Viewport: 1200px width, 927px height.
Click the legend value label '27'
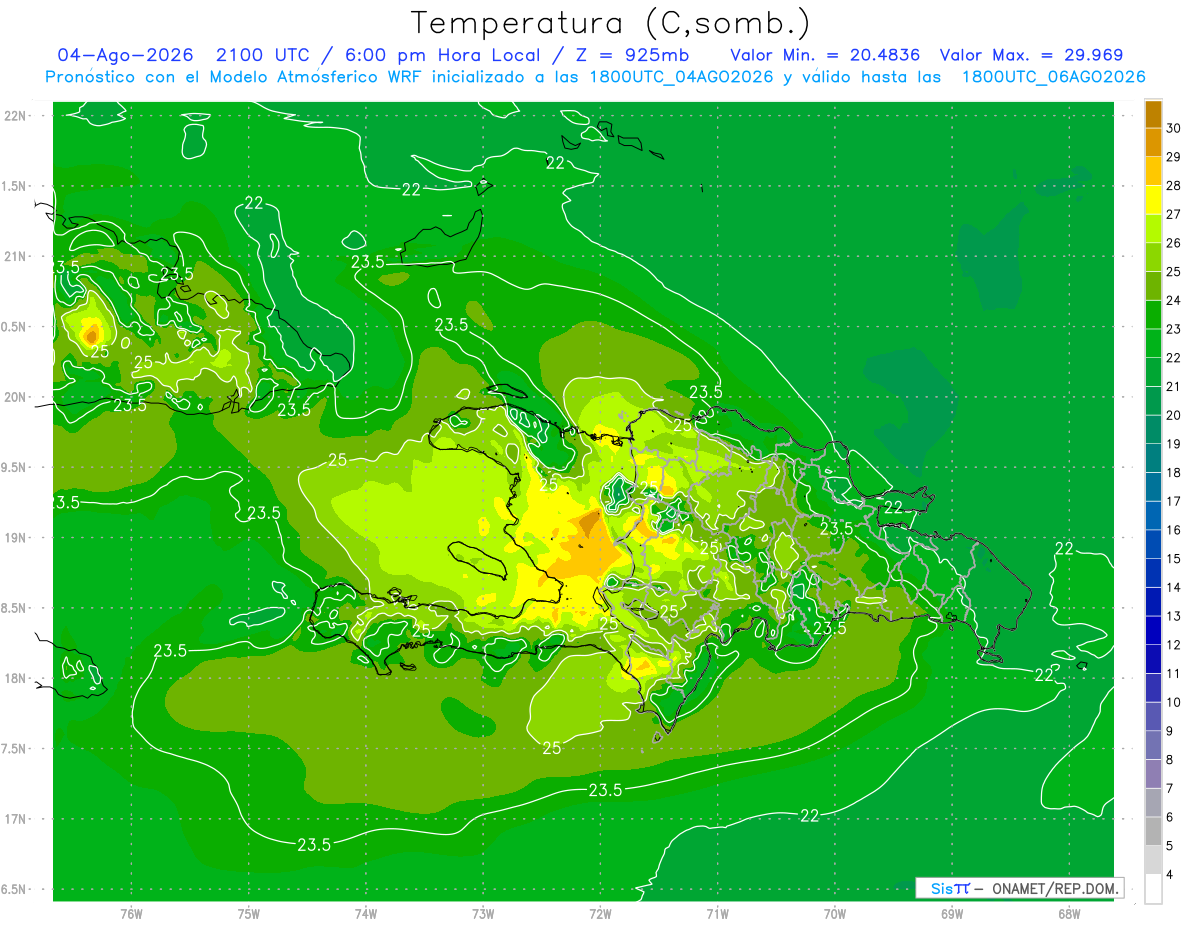click(1174, 214)
